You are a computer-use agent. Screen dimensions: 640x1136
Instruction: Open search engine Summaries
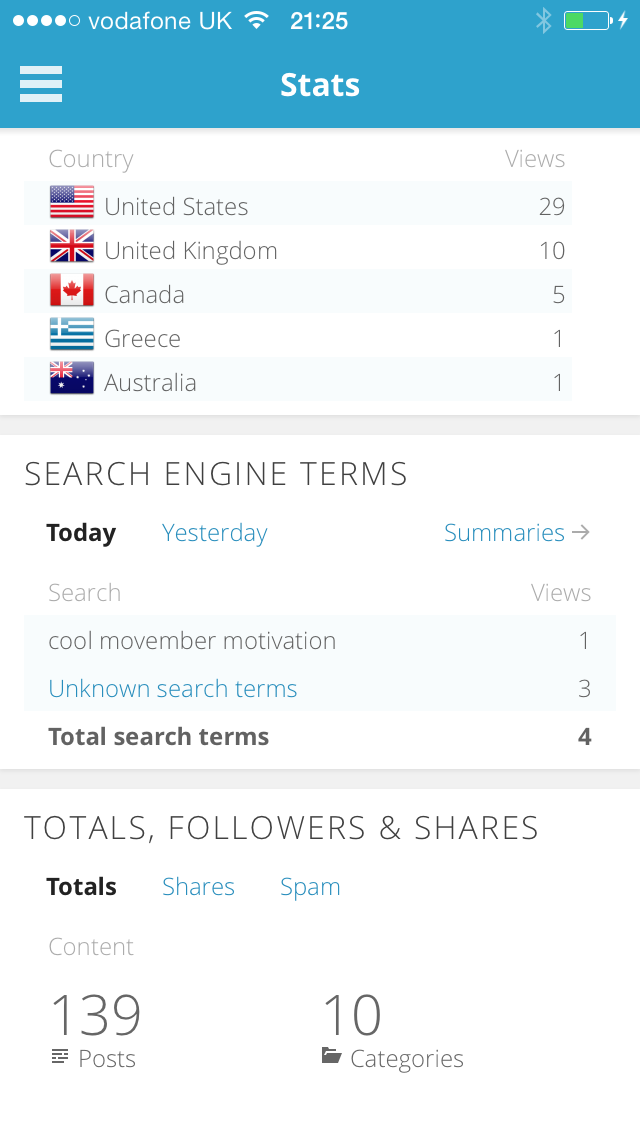pos(516,533)
